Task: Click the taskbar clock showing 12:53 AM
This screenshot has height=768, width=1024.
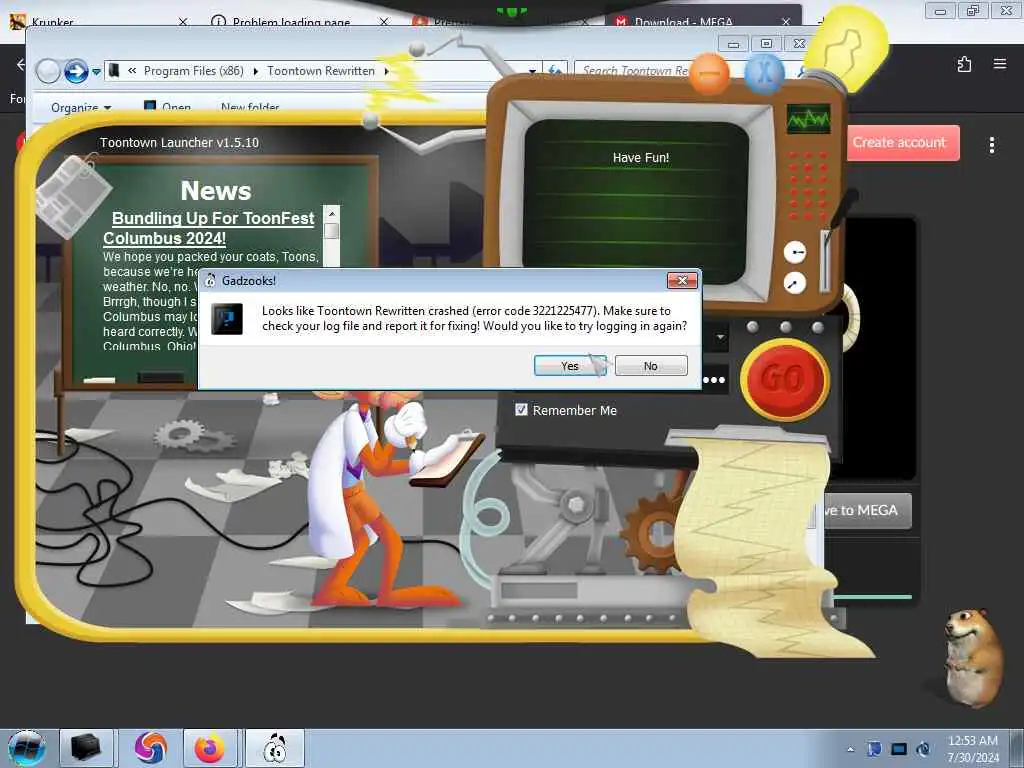Action: click(x=973, y=749)
